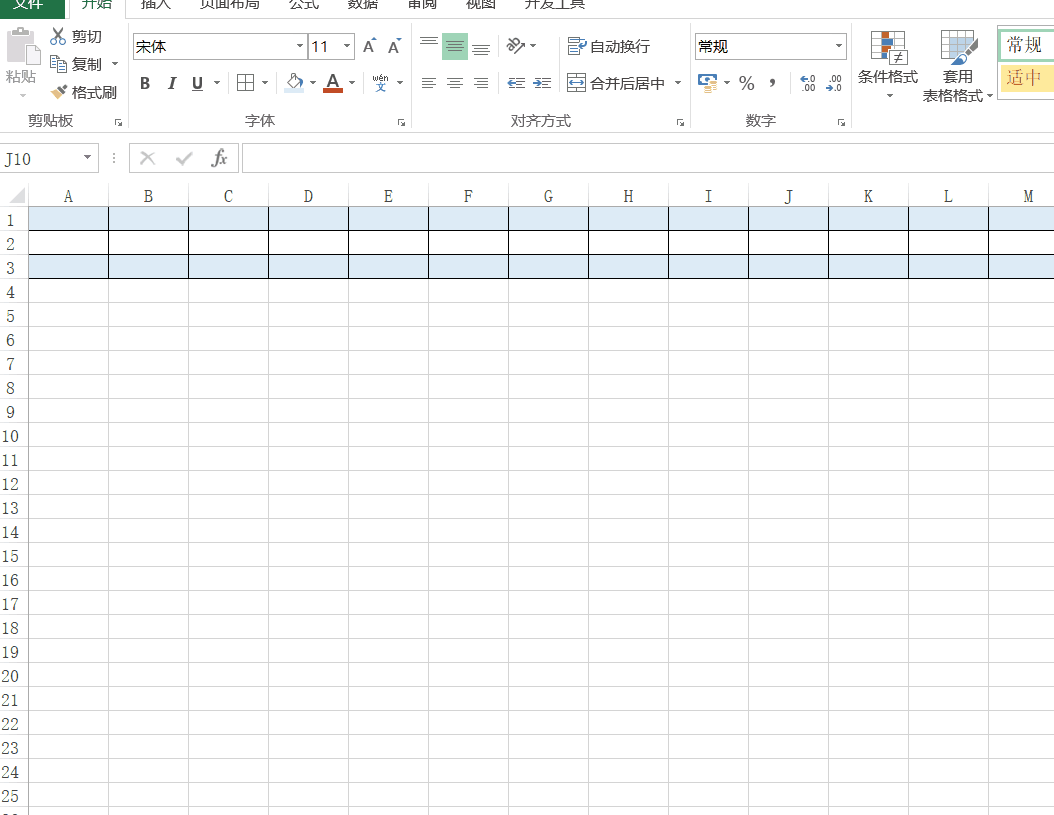Click the Copy (复制) icon
The image size is (1054, 815).
coord(58,64)
